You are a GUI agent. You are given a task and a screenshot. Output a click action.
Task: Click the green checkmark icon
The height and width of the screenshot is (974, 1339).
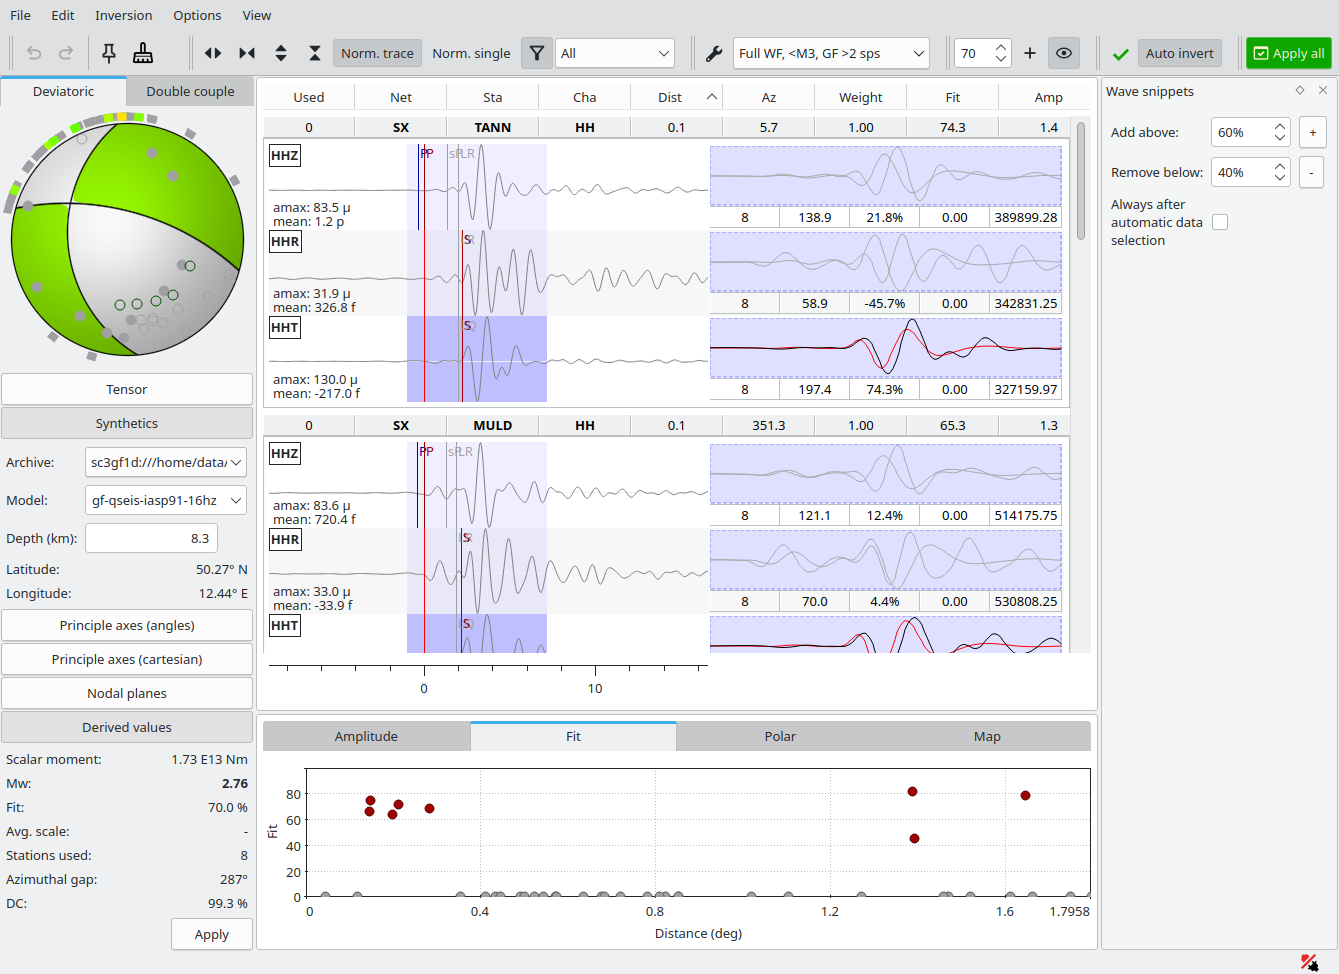click(1120, 54)
